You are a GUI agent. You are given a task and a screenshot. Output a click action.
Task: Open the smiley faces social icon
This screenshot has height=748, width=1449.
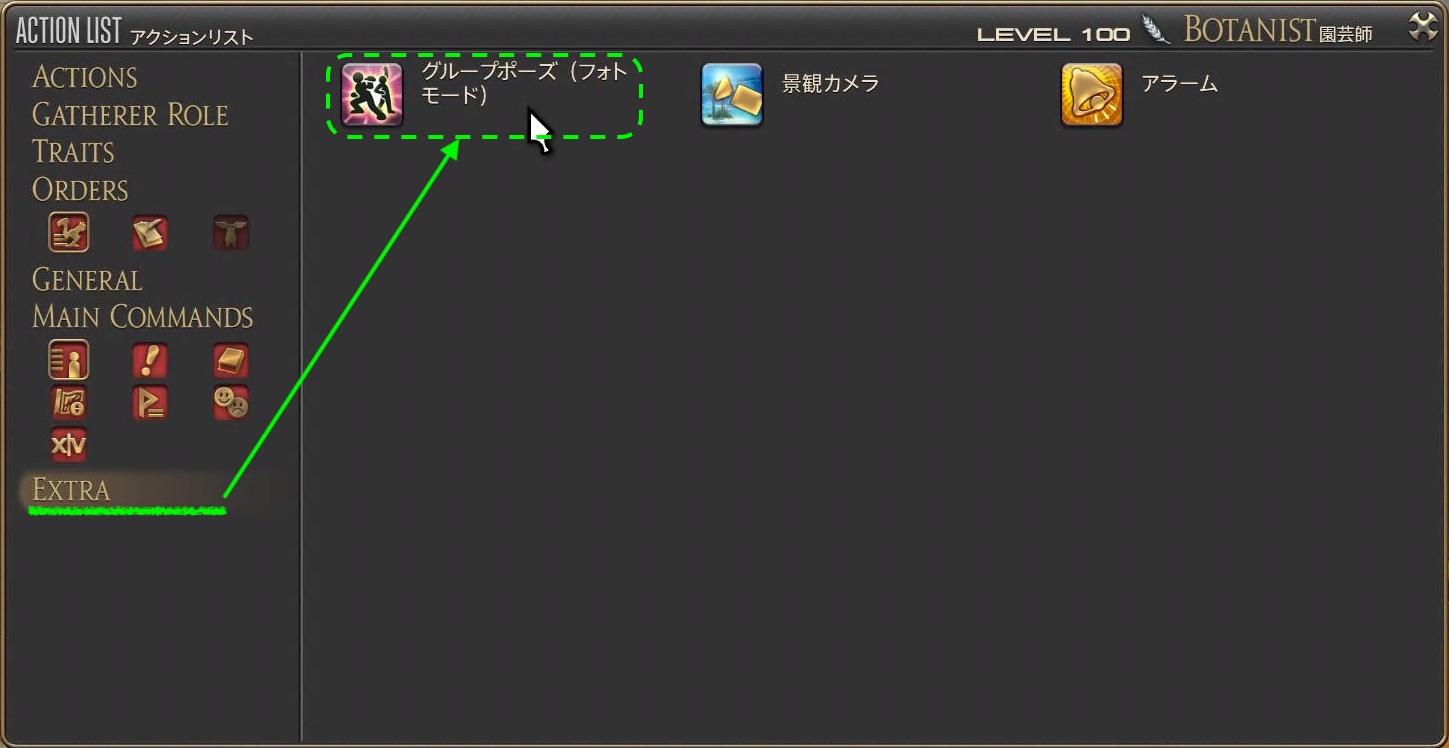coord(231,403)
